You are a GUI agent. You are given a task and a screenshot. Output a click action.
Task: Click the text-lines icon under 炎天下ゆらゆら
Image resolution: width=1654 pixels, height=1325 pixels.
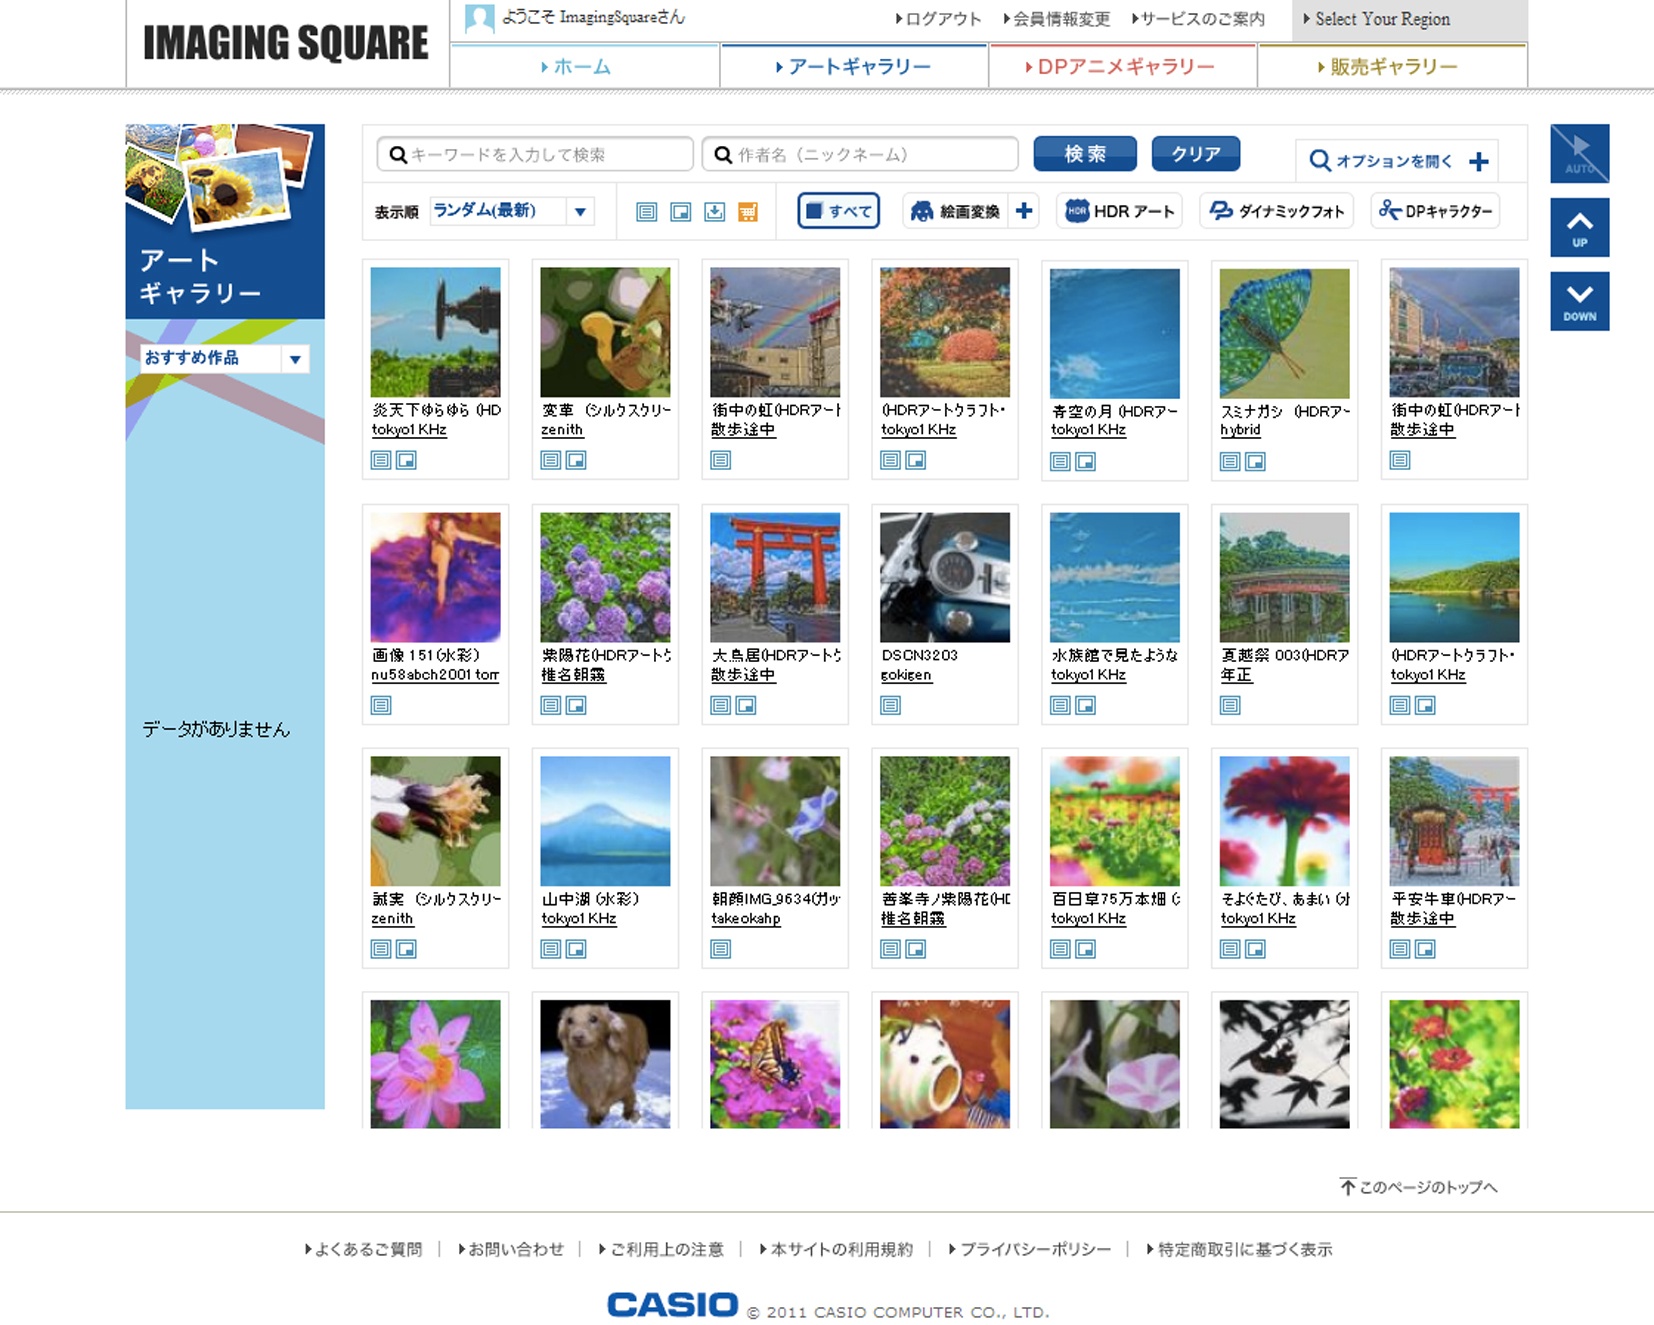tap(381, 460)
